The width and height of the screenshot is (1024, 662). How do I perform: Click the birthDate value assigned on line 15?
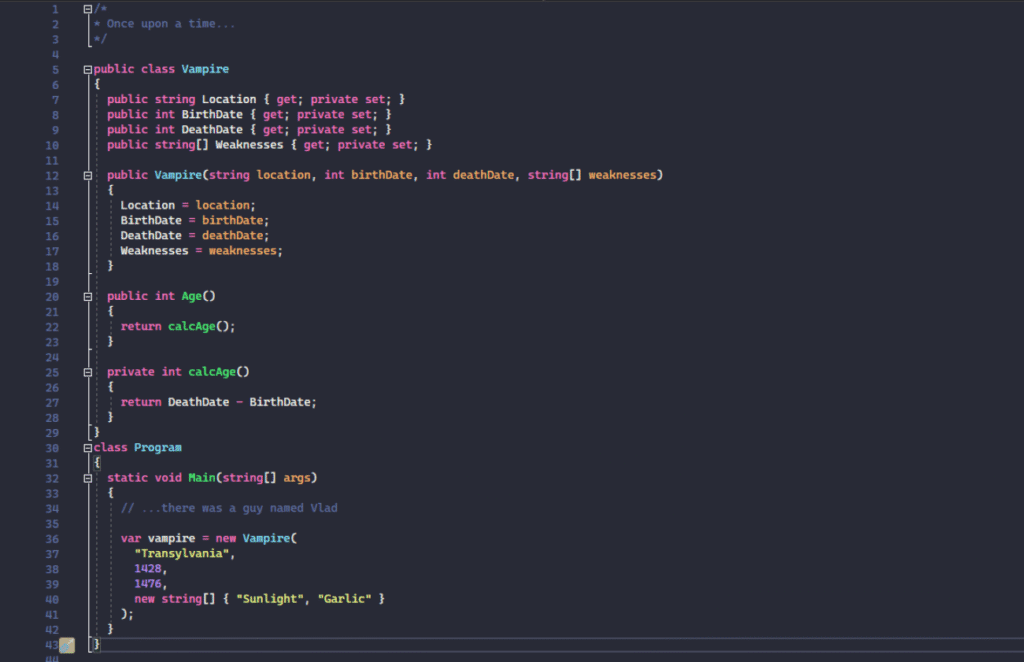[x=232, y=221]
